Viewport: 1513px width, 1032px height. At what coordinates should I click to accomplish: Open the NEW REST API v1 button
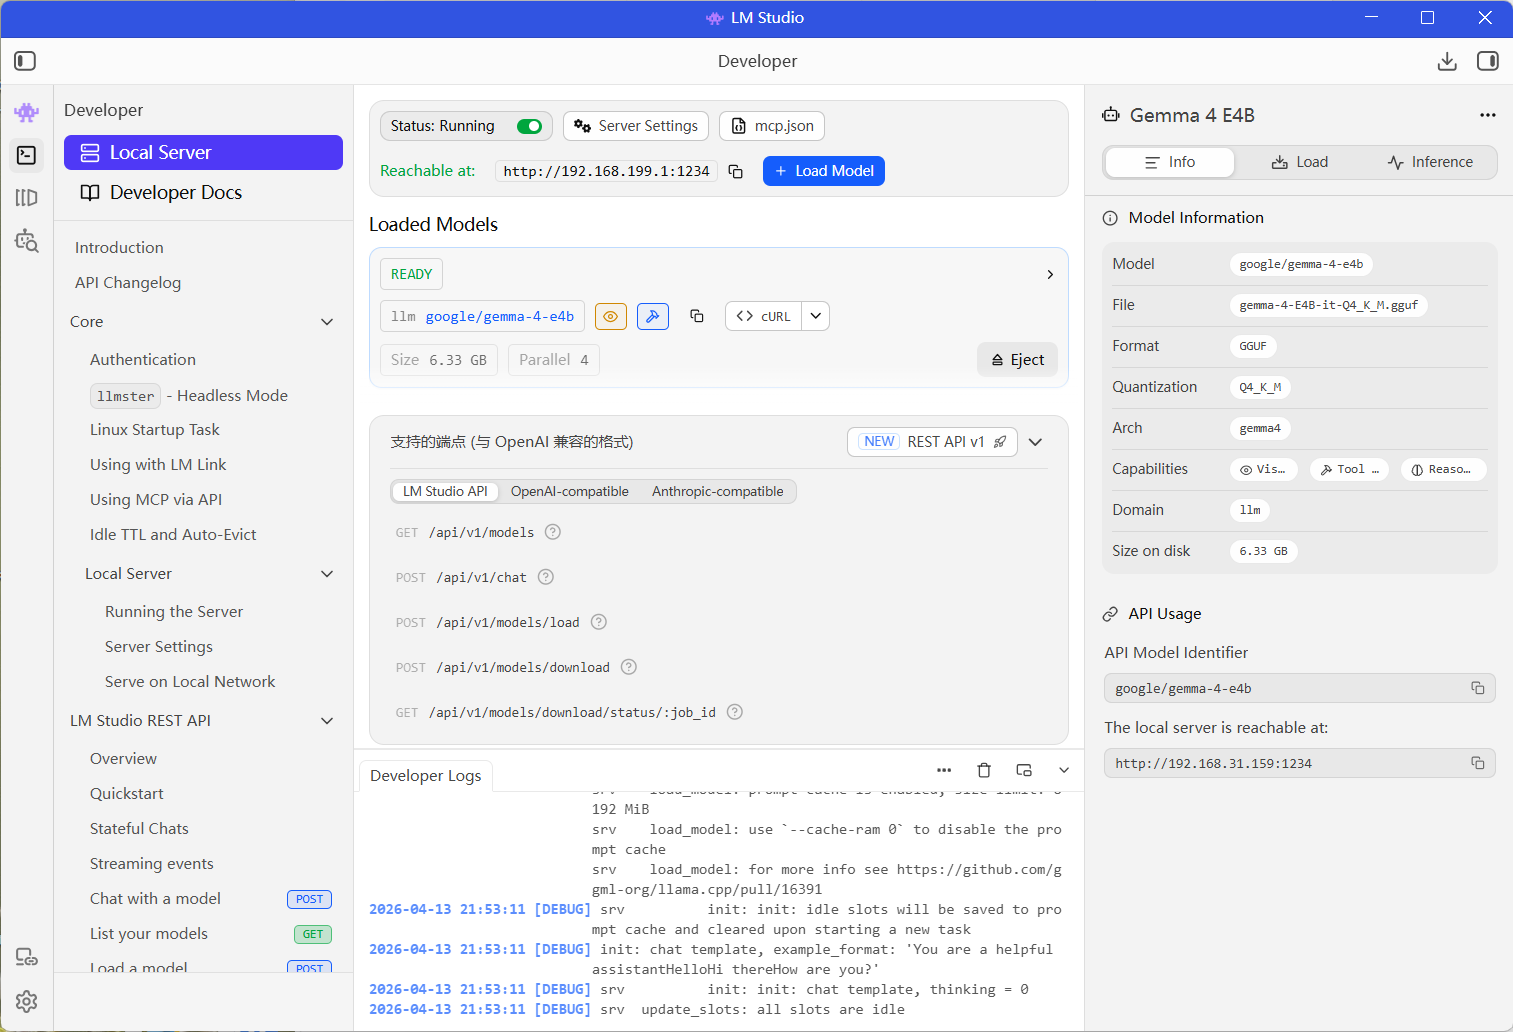tap(933, 442)
